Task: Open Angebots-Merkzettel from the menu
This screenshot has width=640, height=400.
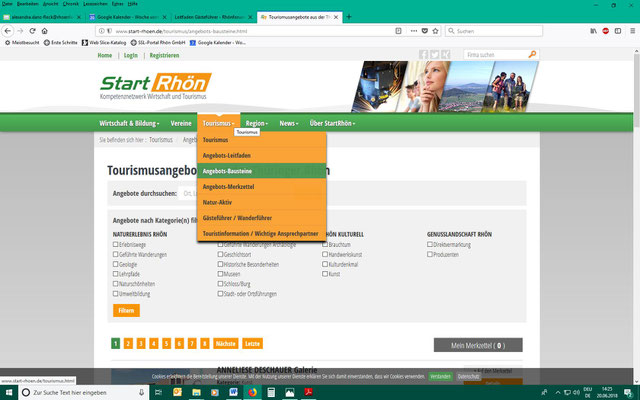Action: coord(262,187)
